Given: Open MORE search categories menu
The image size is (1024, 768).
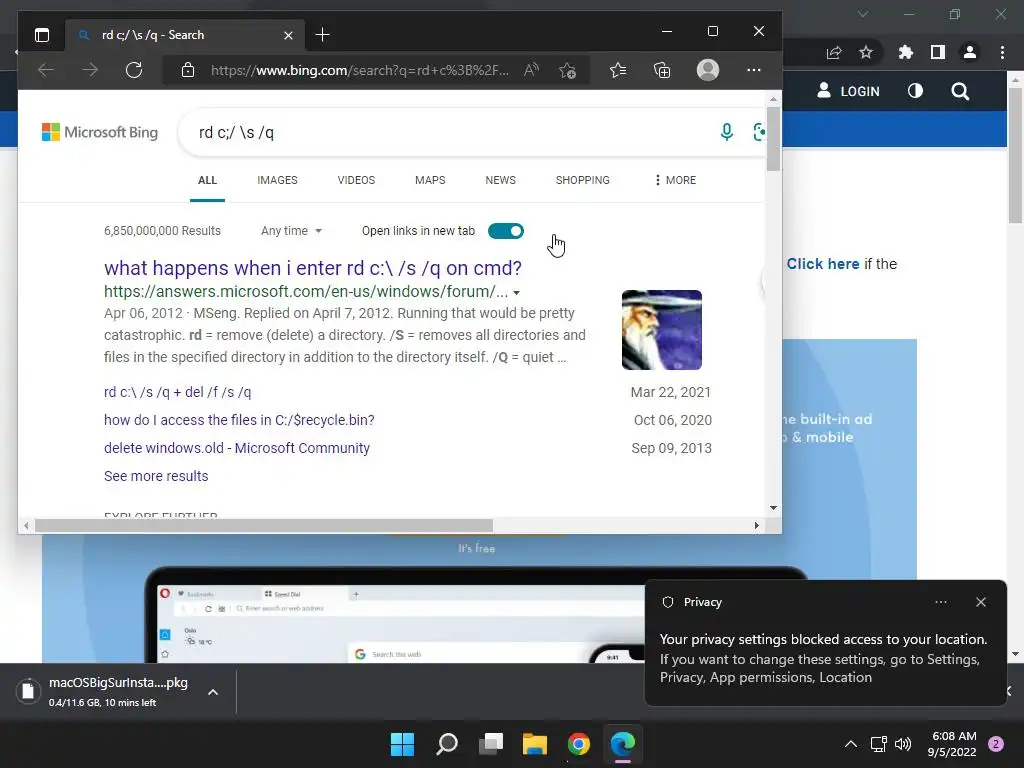Looking at the screenshot, I should (675, 180).
